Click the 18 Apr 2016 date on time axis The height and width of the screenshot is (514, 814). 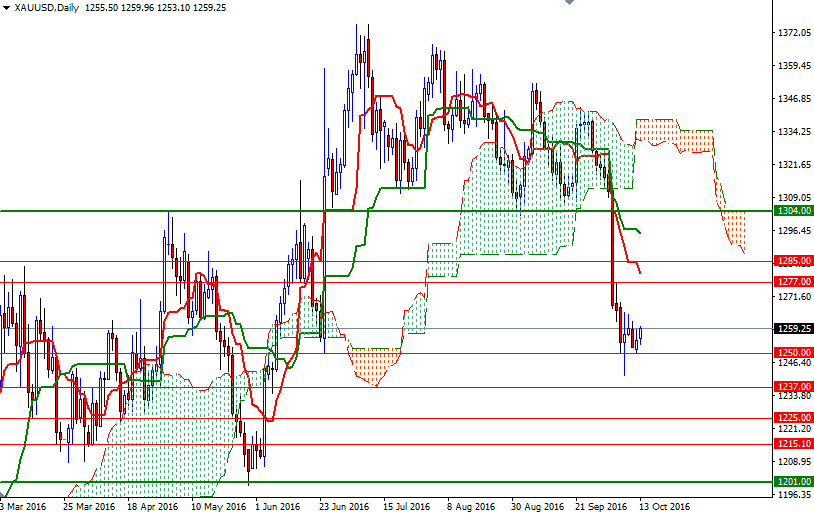point(153,506)
